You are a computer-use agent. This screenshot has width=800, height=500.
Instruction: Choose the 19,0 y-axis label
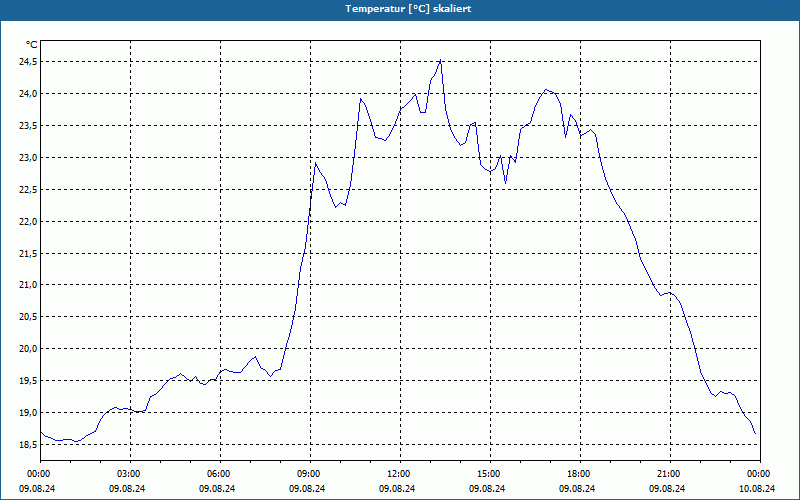[x=28, y=413]
